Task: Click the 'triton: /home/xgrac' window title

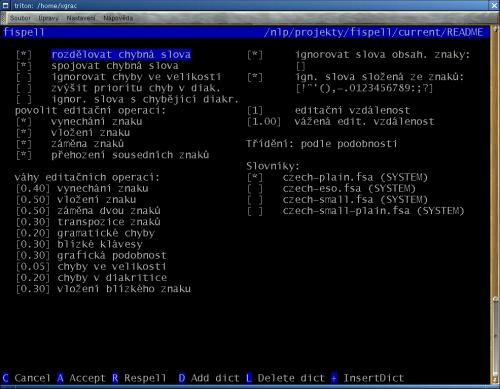Action: tap(45, 5)
